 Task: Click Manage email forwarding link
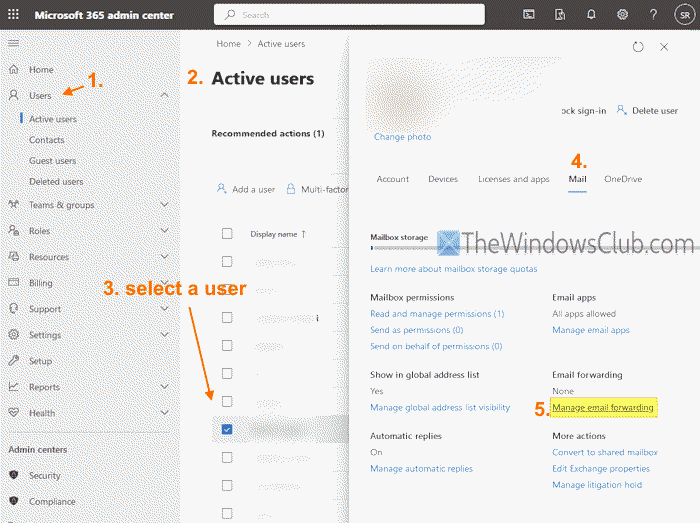pyautogui.click(x=603, y=407)
